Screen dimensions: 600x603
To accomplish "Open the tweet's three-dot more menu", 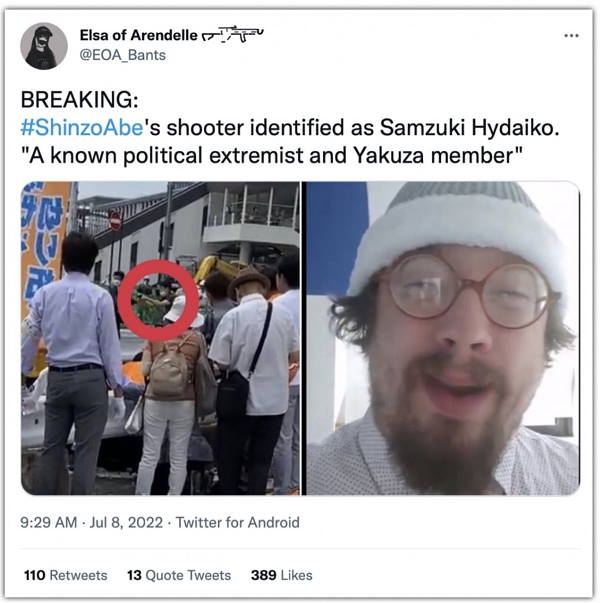I will click(571, 36).
